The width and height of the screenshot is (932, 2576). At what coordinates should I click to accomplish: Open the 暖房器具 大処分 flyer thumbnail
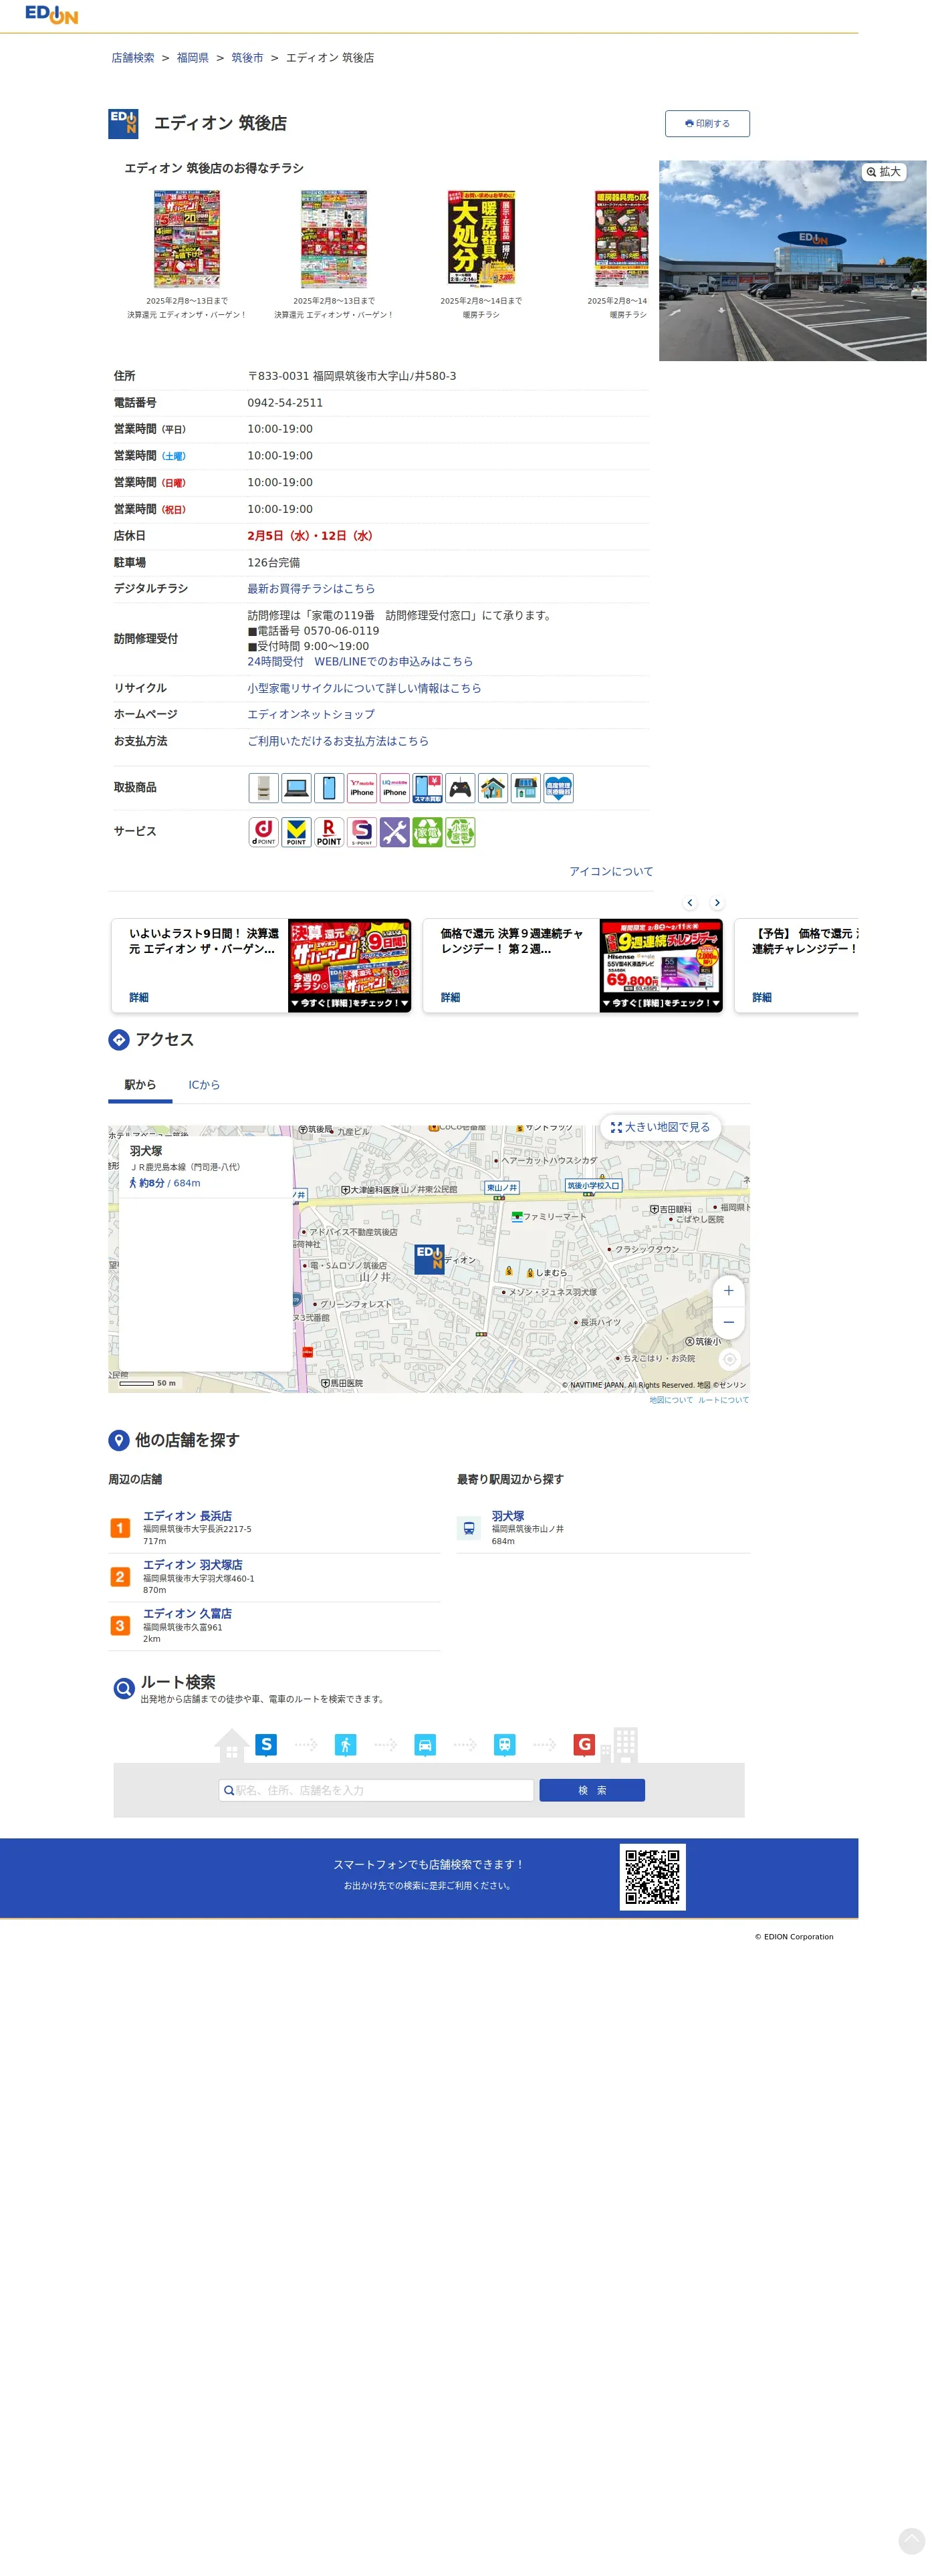point(481,239)
